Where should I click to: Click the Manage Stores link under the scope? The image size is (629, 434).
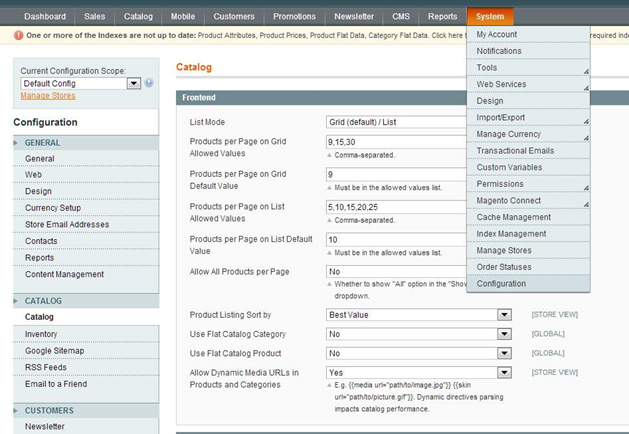tap(48, 96)
